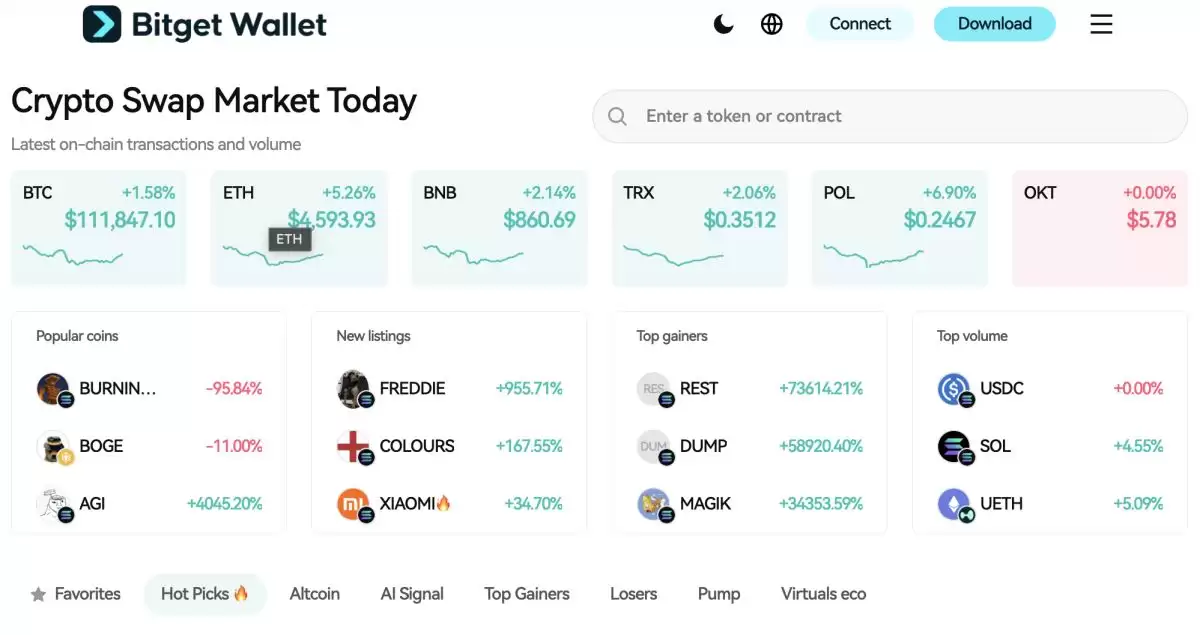
Task: Click the Bitget Wallet logo
Action: pos(205,24)
